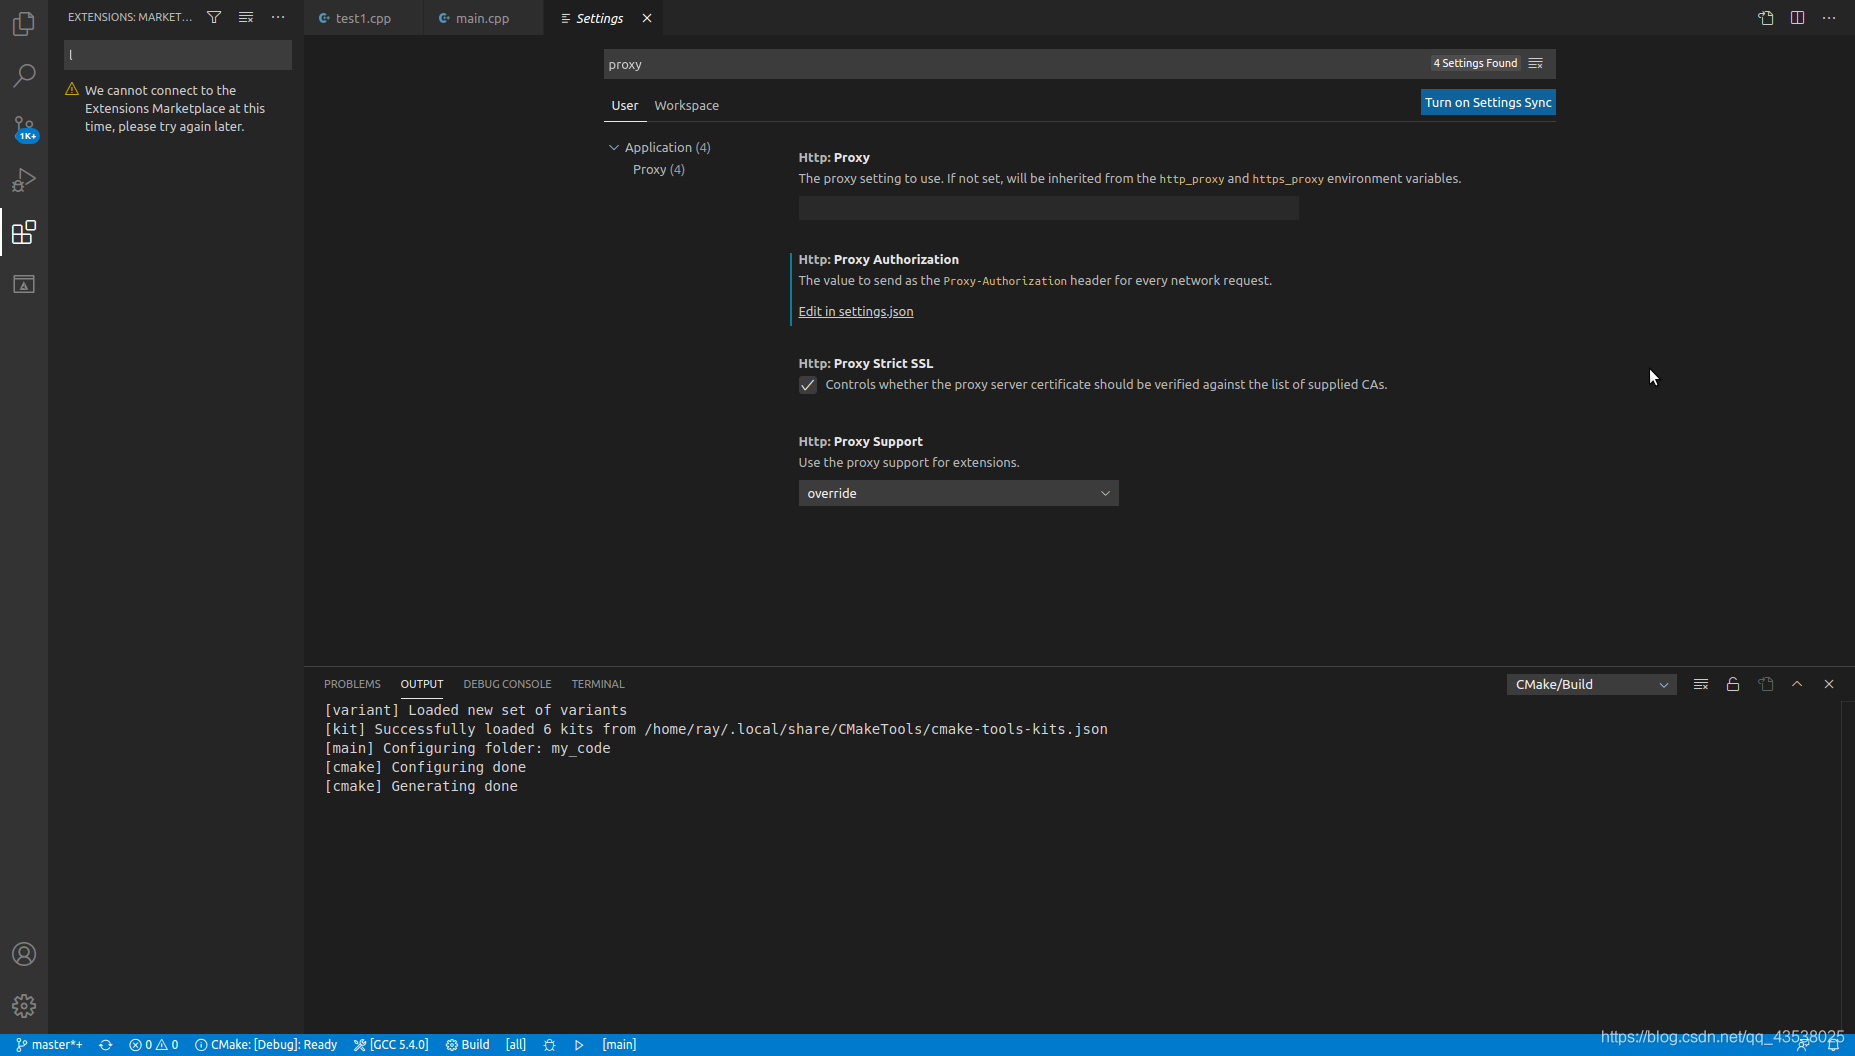The width and height of the screenshot is (1855, 1056).
Task: Open the Search view in the sidebar
Action: [x=24, y=75]
